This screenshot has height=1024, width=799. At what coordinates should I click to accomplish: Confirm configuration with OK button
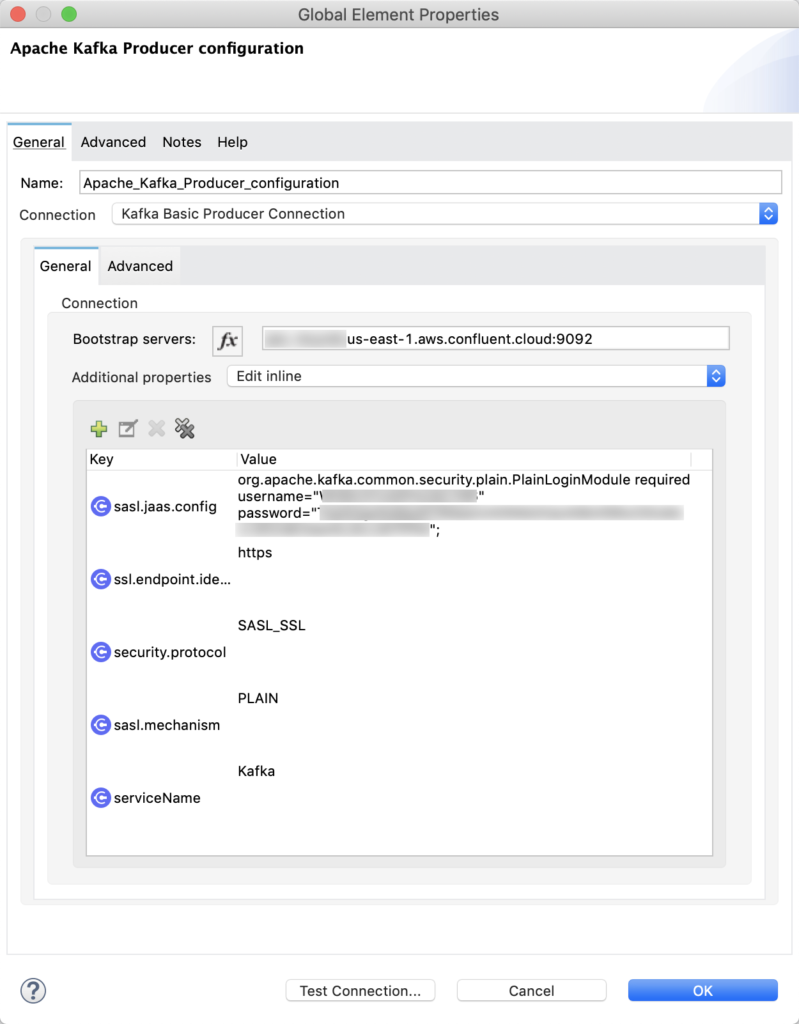[x=702, y=990]
